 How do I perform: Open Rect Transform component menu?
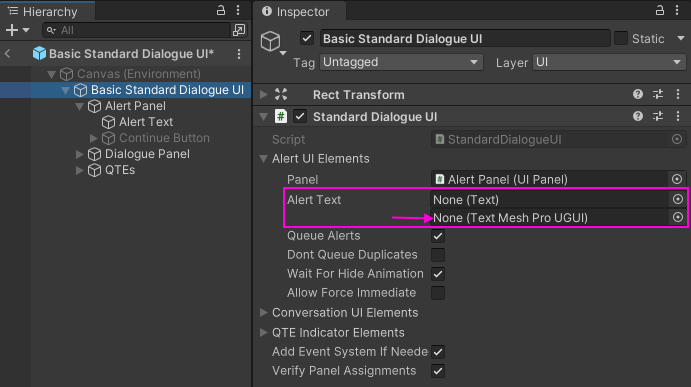click(x=678, y=94)
